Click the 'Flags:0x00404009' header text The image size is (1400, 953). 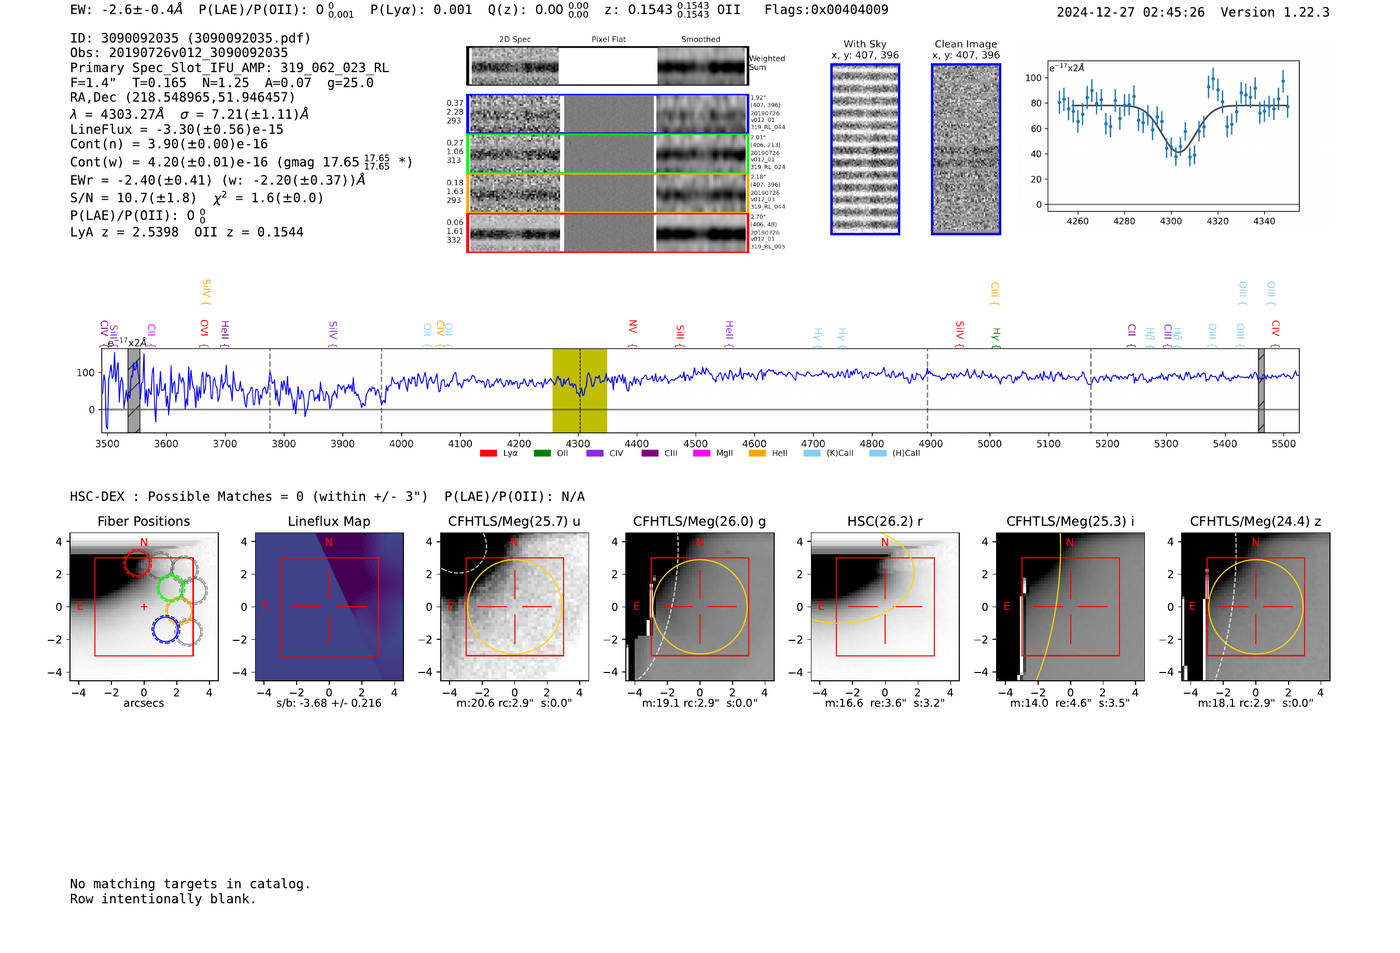point(826,10)
